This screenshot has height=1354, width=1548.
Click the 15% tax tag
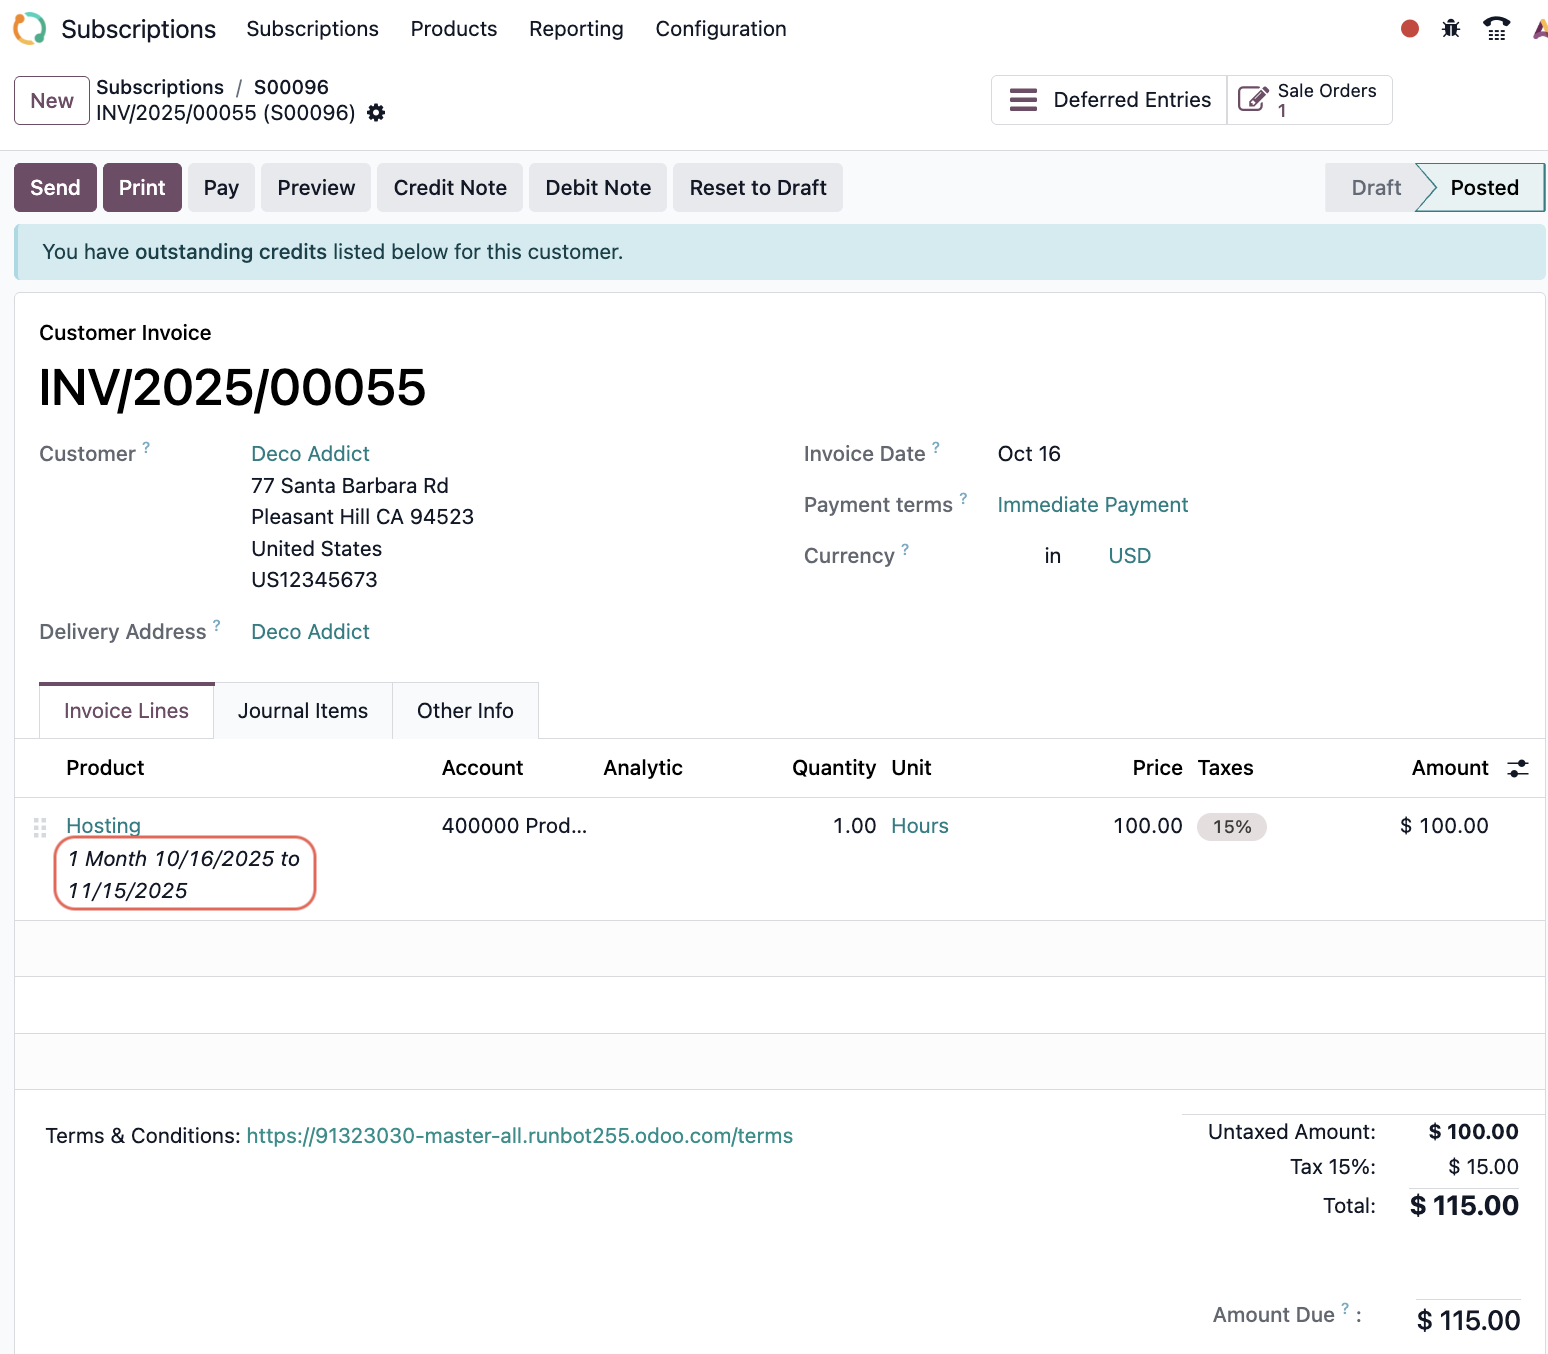click(1231, 827)
